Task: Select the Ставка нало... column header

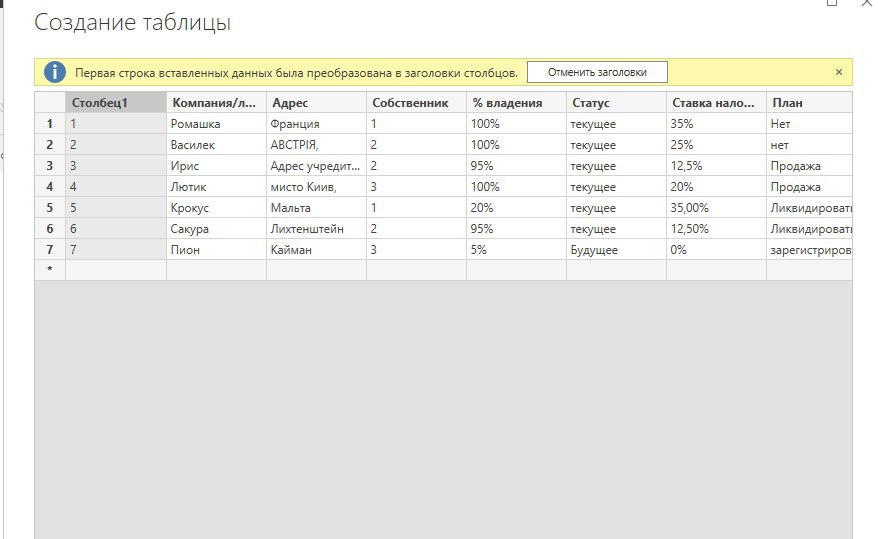Action: click(716, 102)
